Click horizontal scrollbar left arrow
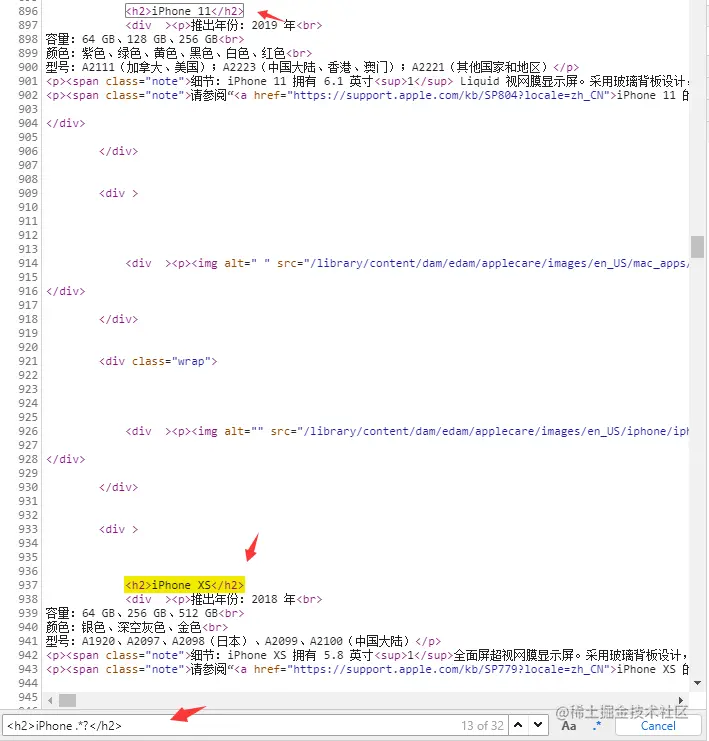The width and height of the screenshot is (709, 741). click(x=50, y=700)
